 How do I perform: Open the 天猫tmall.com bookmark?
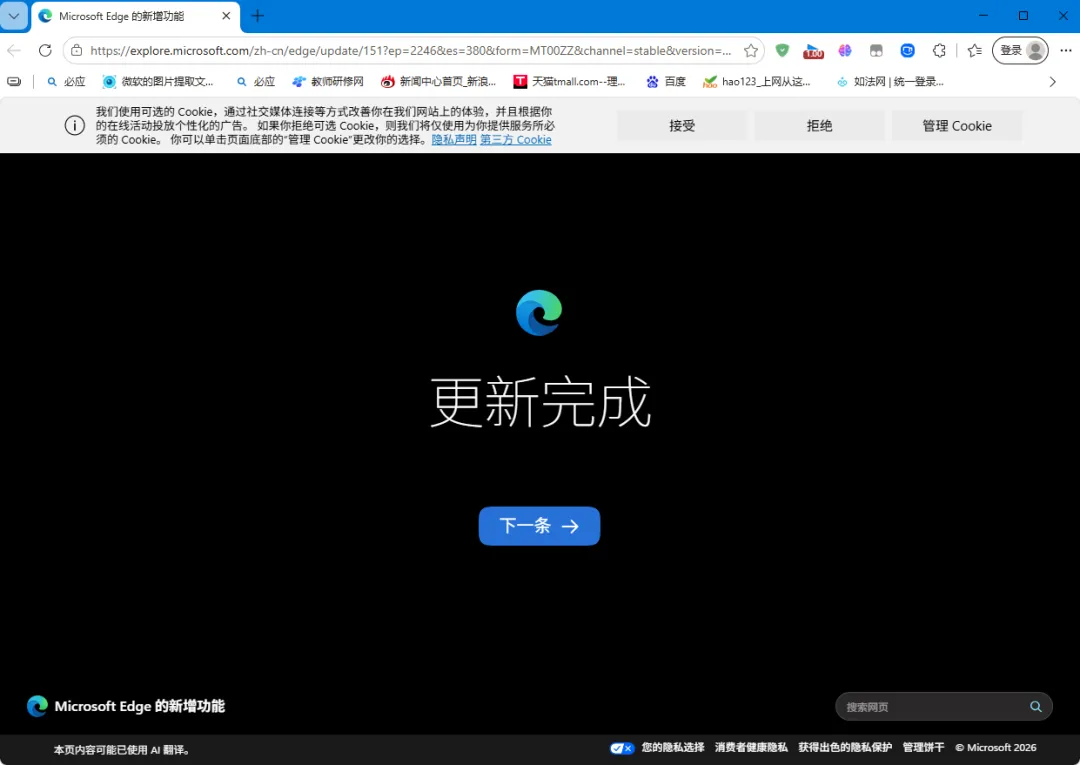[x=570, y=81]
